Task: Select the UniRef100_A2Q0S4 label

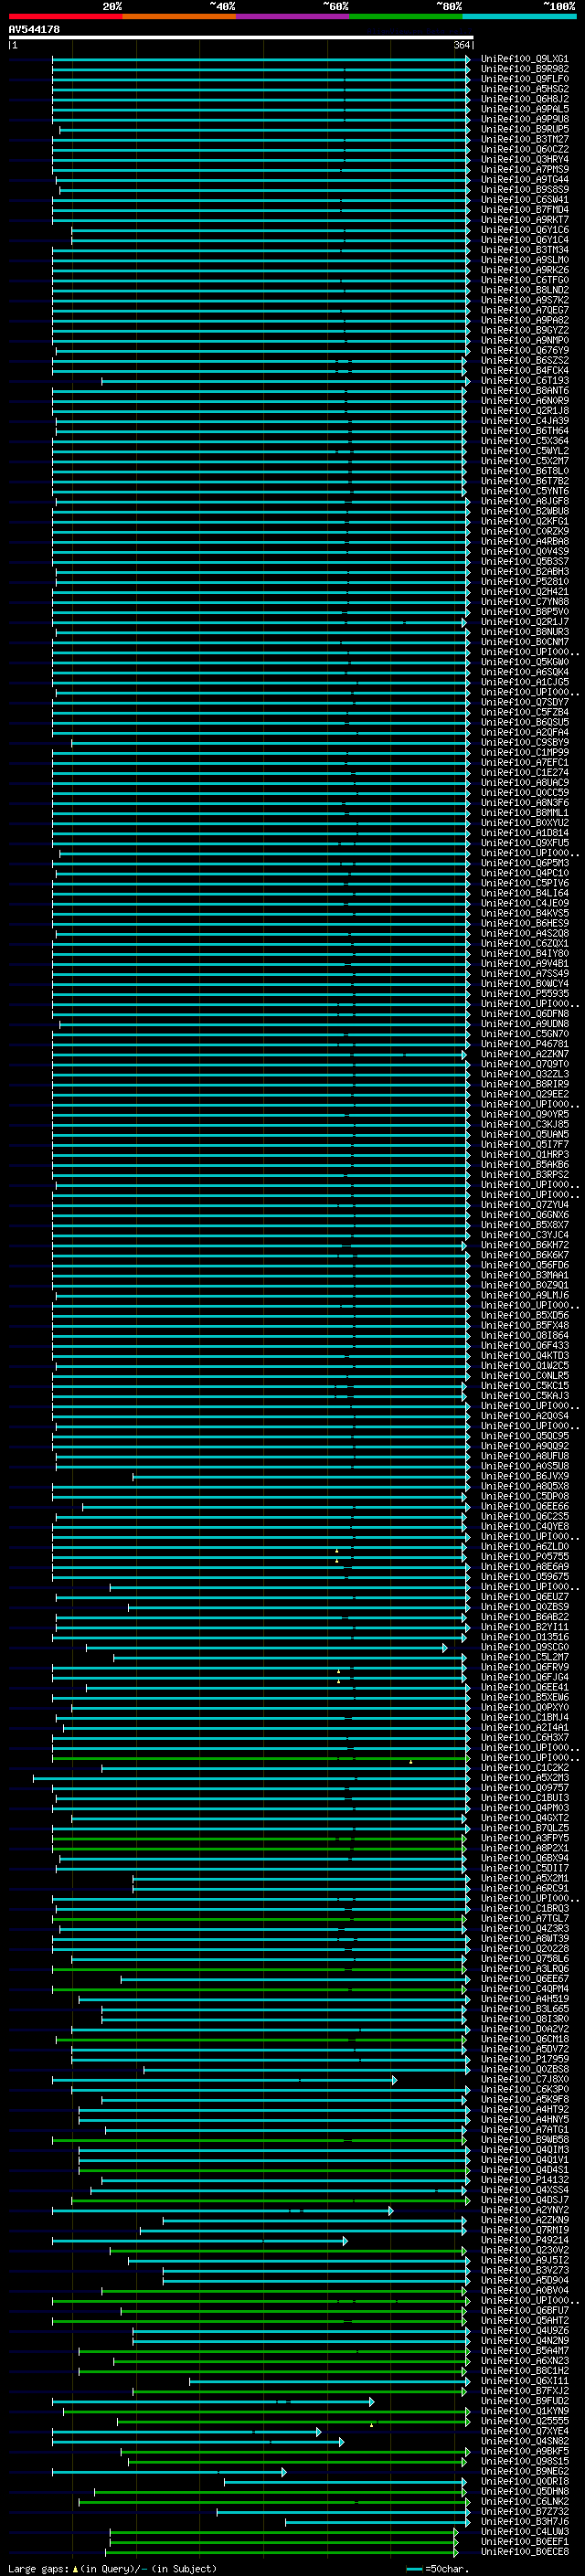Action: pyautogui.click(x=524, y=1416)
